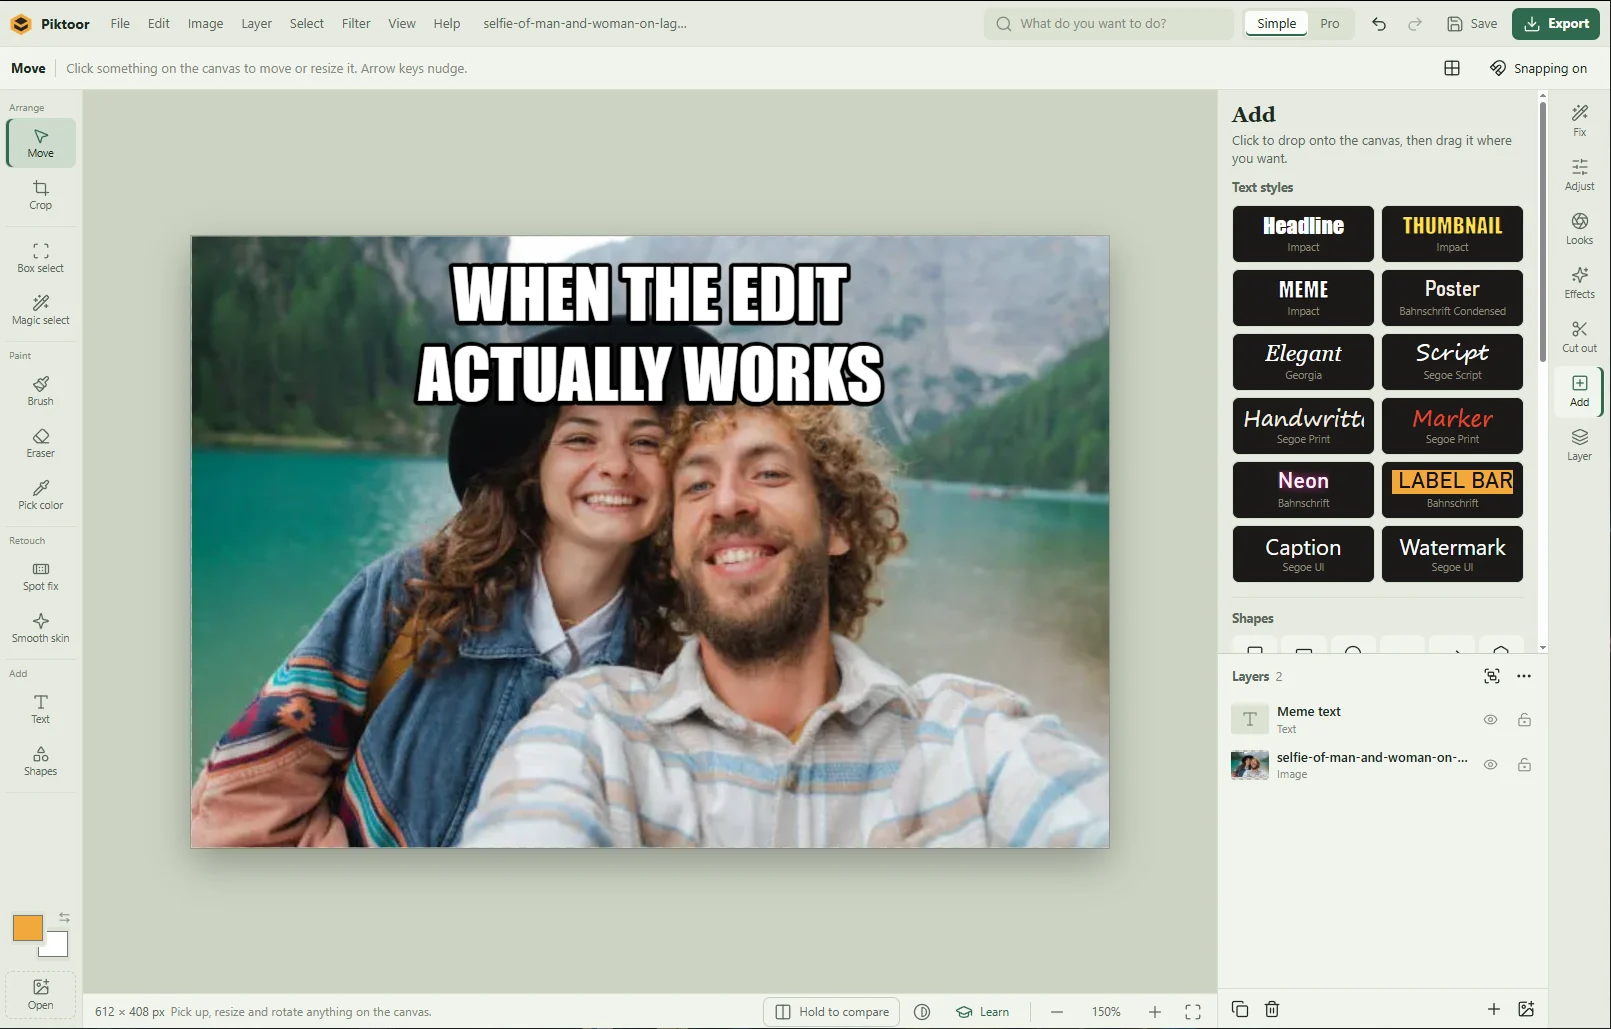
Task: Pick the Brush tool
Action: (x=41, y=391)
